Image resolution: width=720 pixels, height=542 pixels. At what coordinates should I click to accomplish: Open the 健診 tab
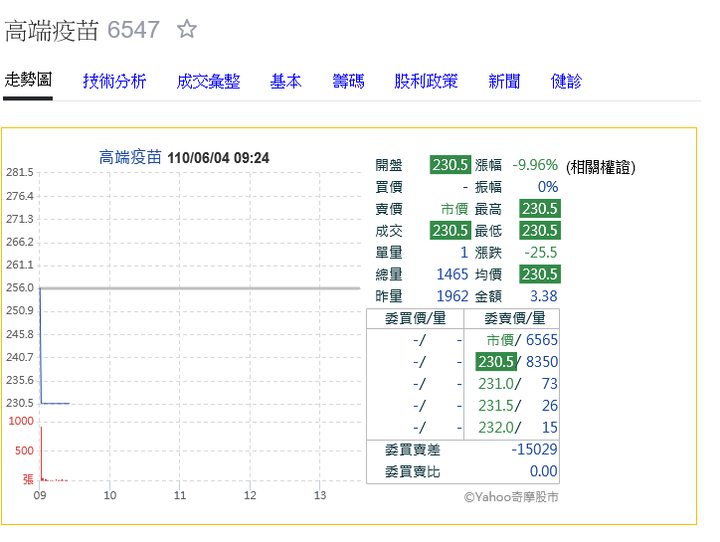click(x=566, y=81)
